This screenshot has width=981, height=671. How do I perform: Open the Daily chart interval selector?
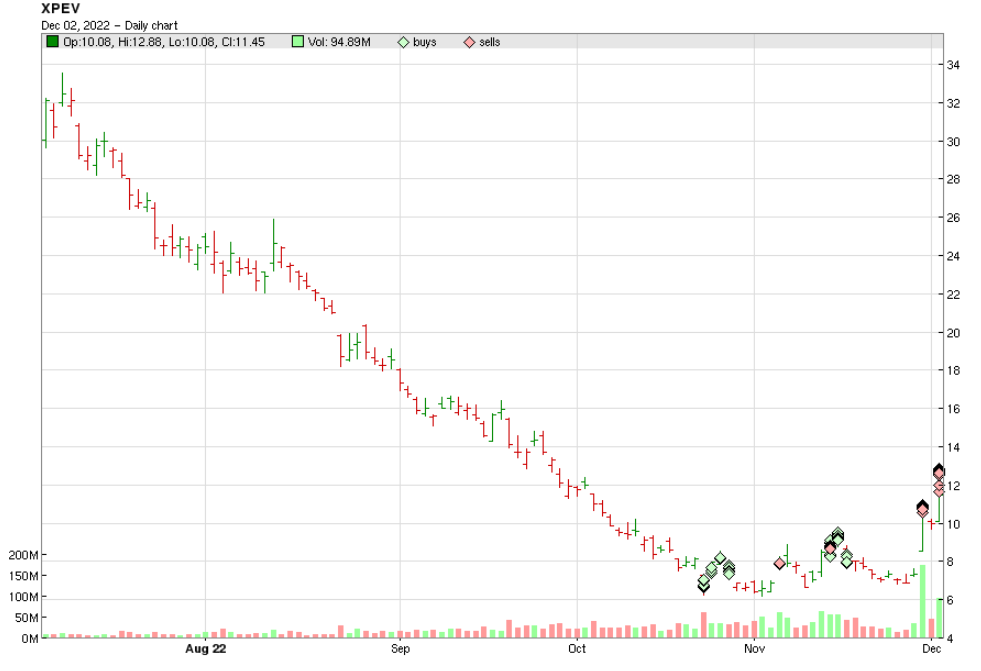pos(150,26)
